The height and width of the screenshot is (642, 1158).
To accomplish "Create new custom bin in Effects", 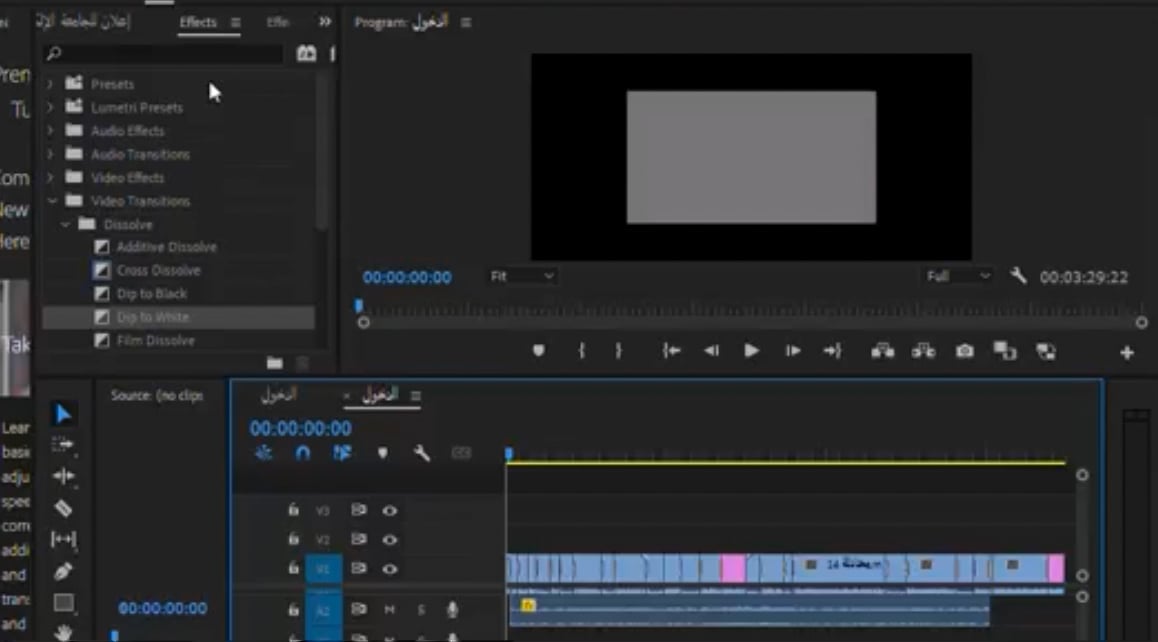I will click(275, 363).
